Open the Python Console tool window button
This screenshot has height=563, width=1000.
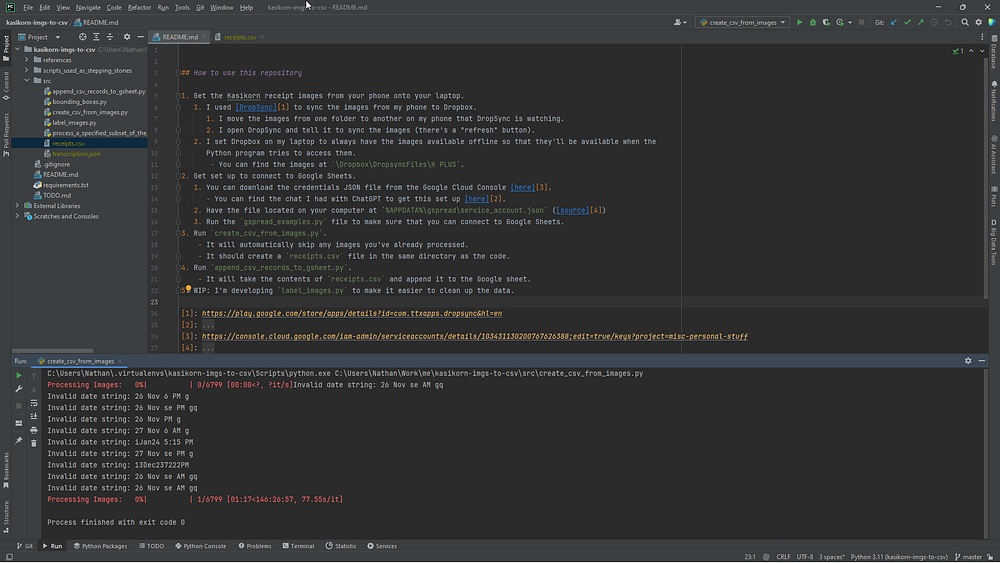click(204, 546)
